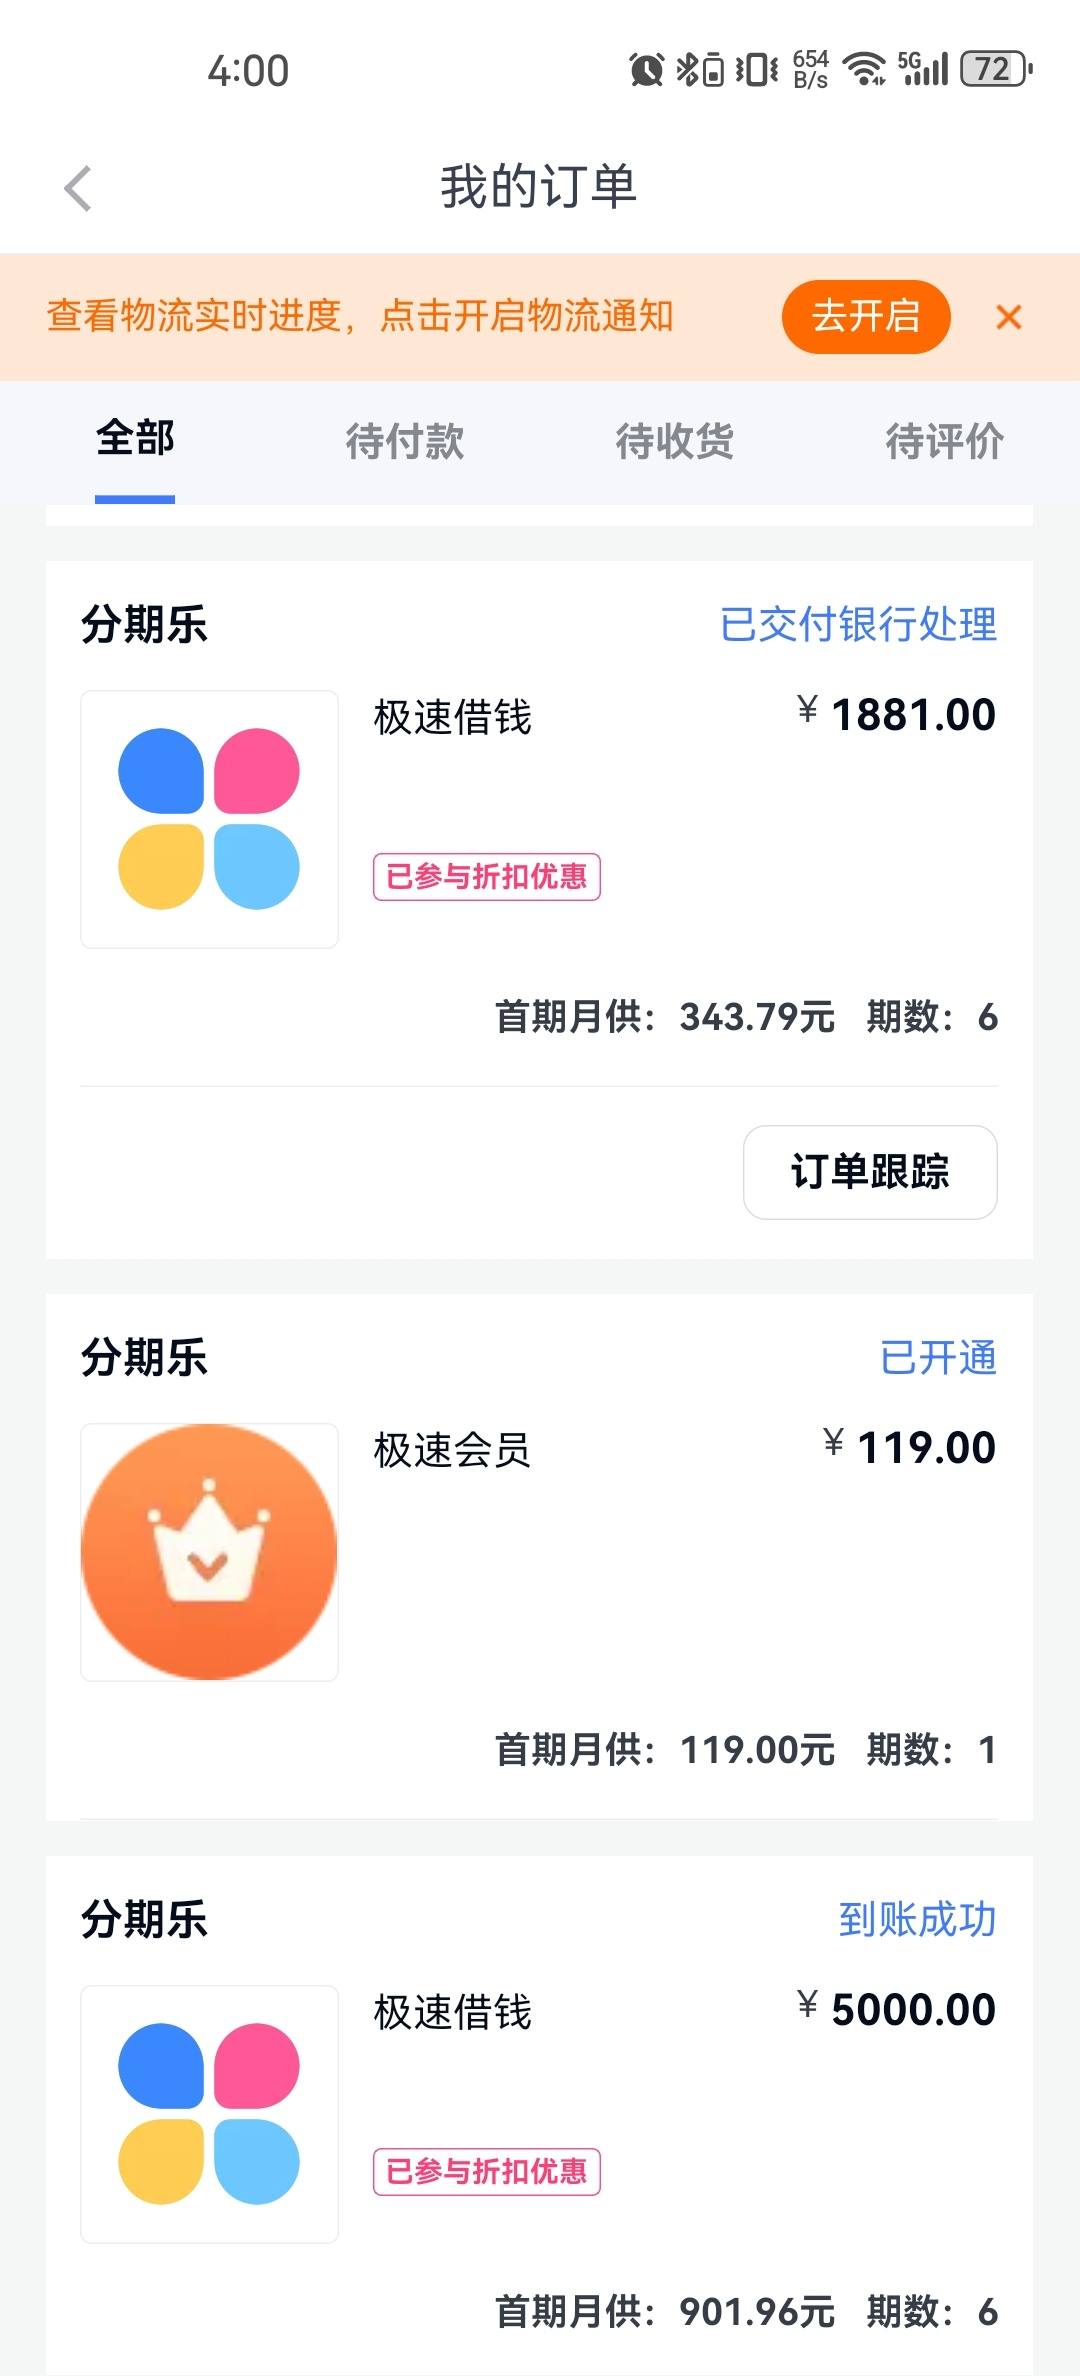Tap the orange crown 极速会员 icon
Viewport: 1080px width, 2376px height.
coord(209,1552)
